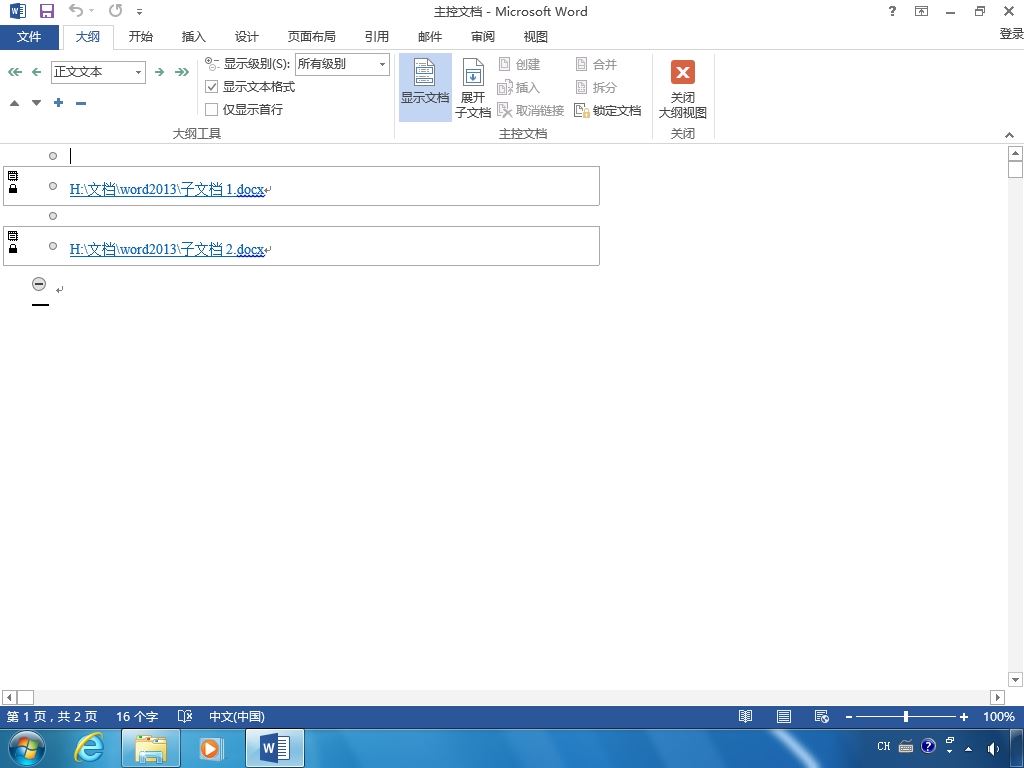Click 合并 merge subdocuments
1024x768 pixels.
pos(596,64)
